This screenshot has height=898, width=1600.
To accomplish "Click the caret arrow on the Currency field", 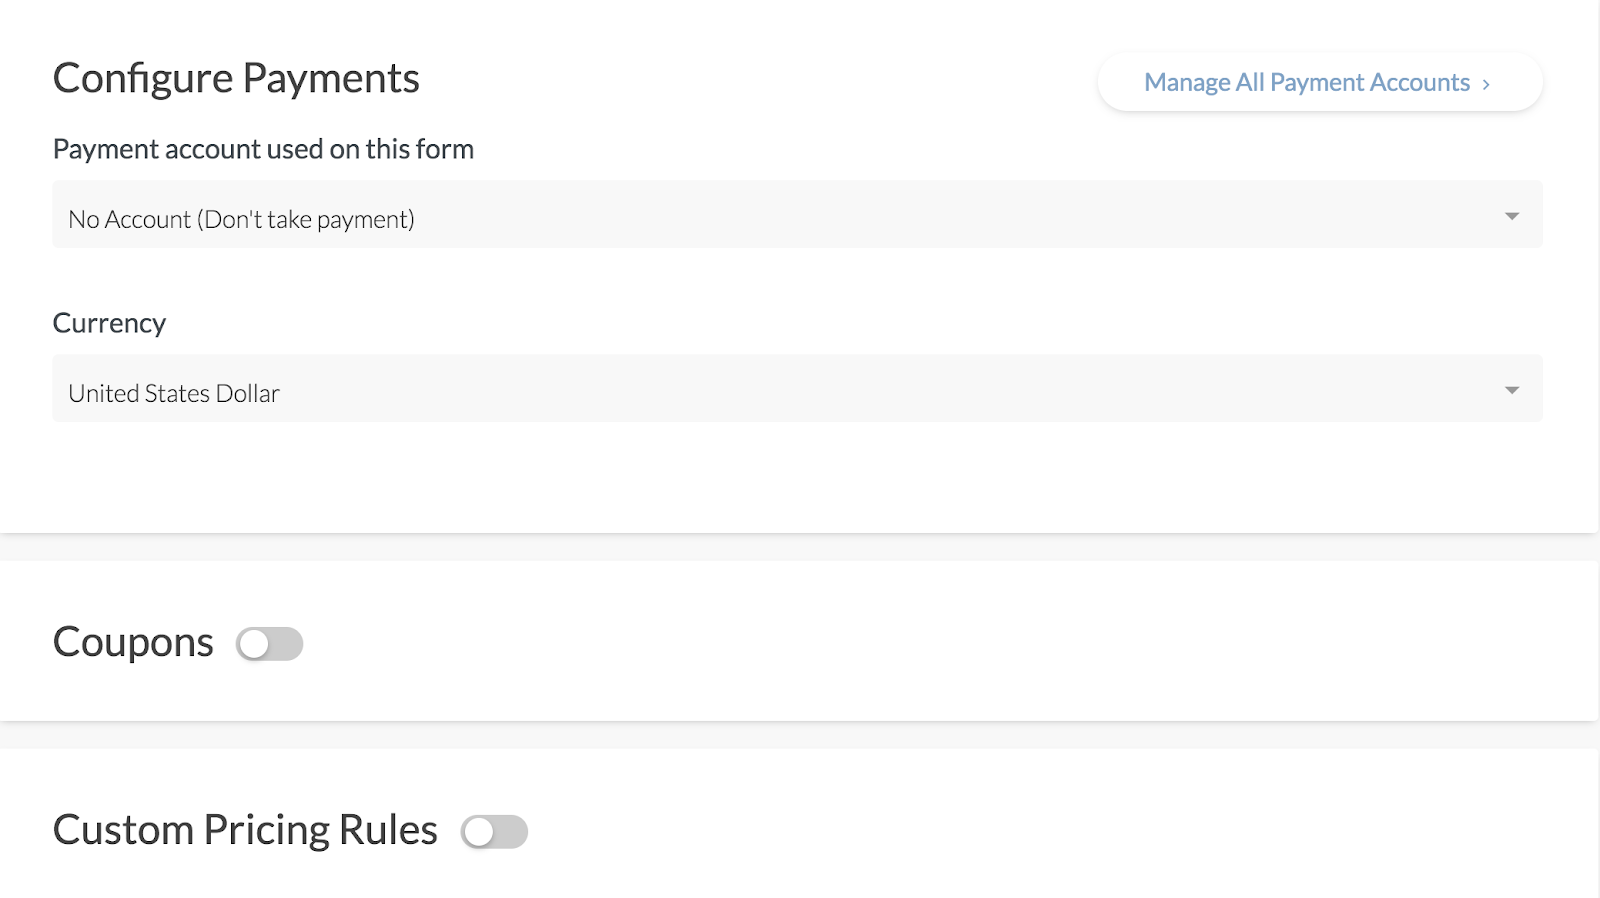I will 1512,390.
